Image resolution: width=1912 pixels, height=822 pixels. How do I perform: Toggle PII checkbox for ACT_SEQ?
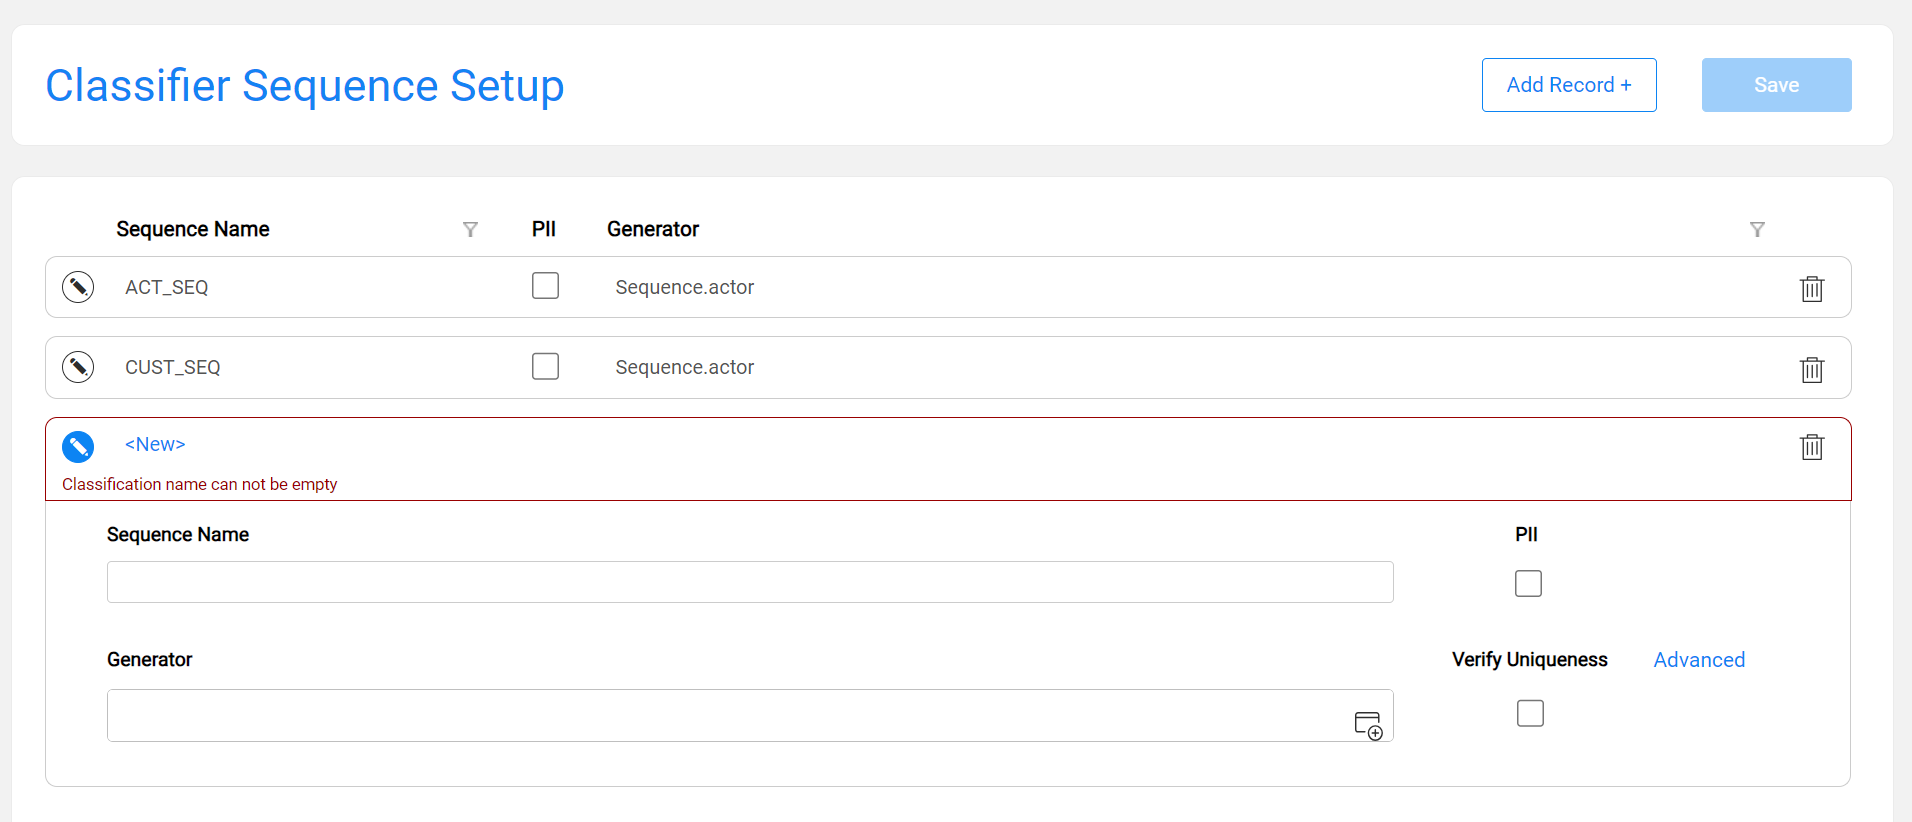(x=545, y=286)
